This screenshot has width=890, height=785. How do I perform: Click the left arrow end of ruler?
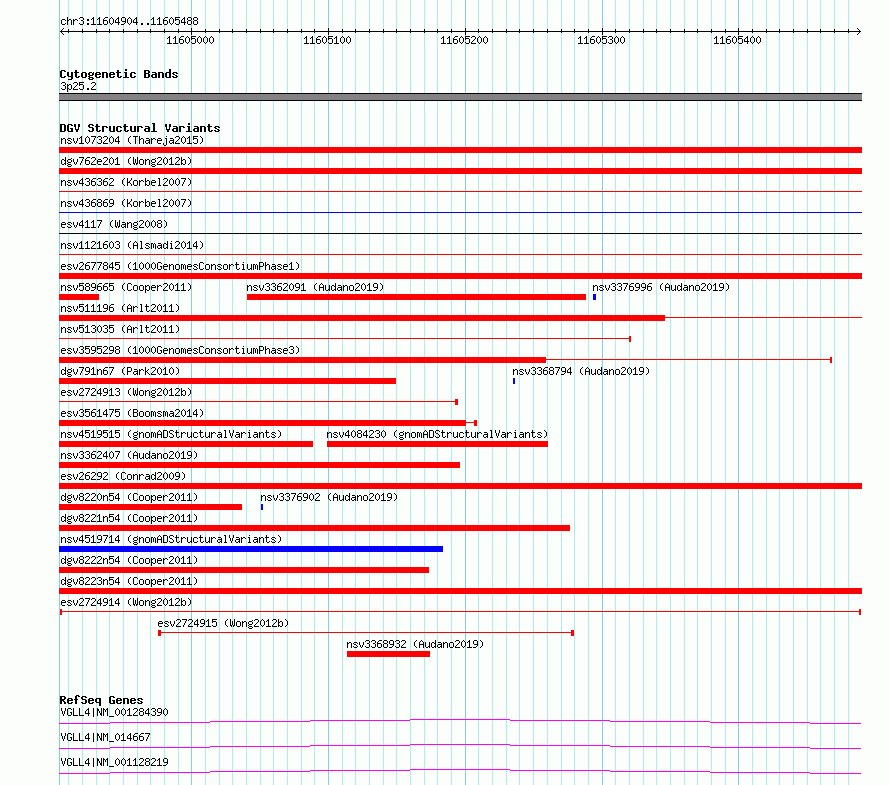coord(62,32)
